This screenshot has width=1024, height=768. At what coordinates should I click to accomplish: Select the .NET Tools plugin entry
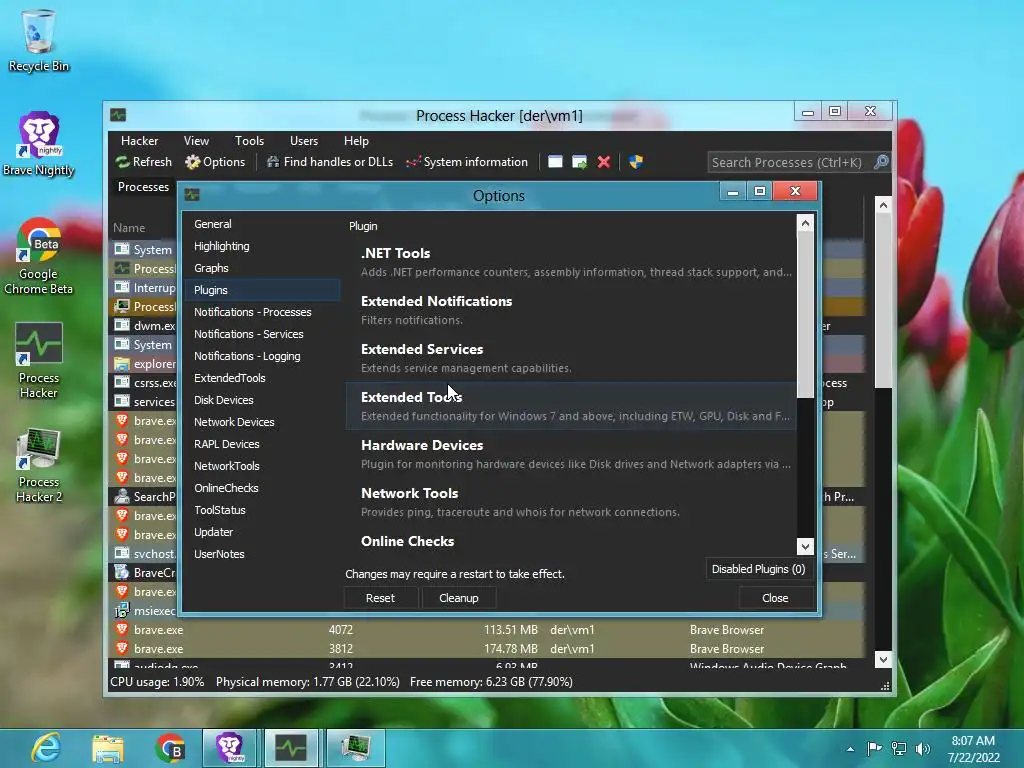[571, 262]
